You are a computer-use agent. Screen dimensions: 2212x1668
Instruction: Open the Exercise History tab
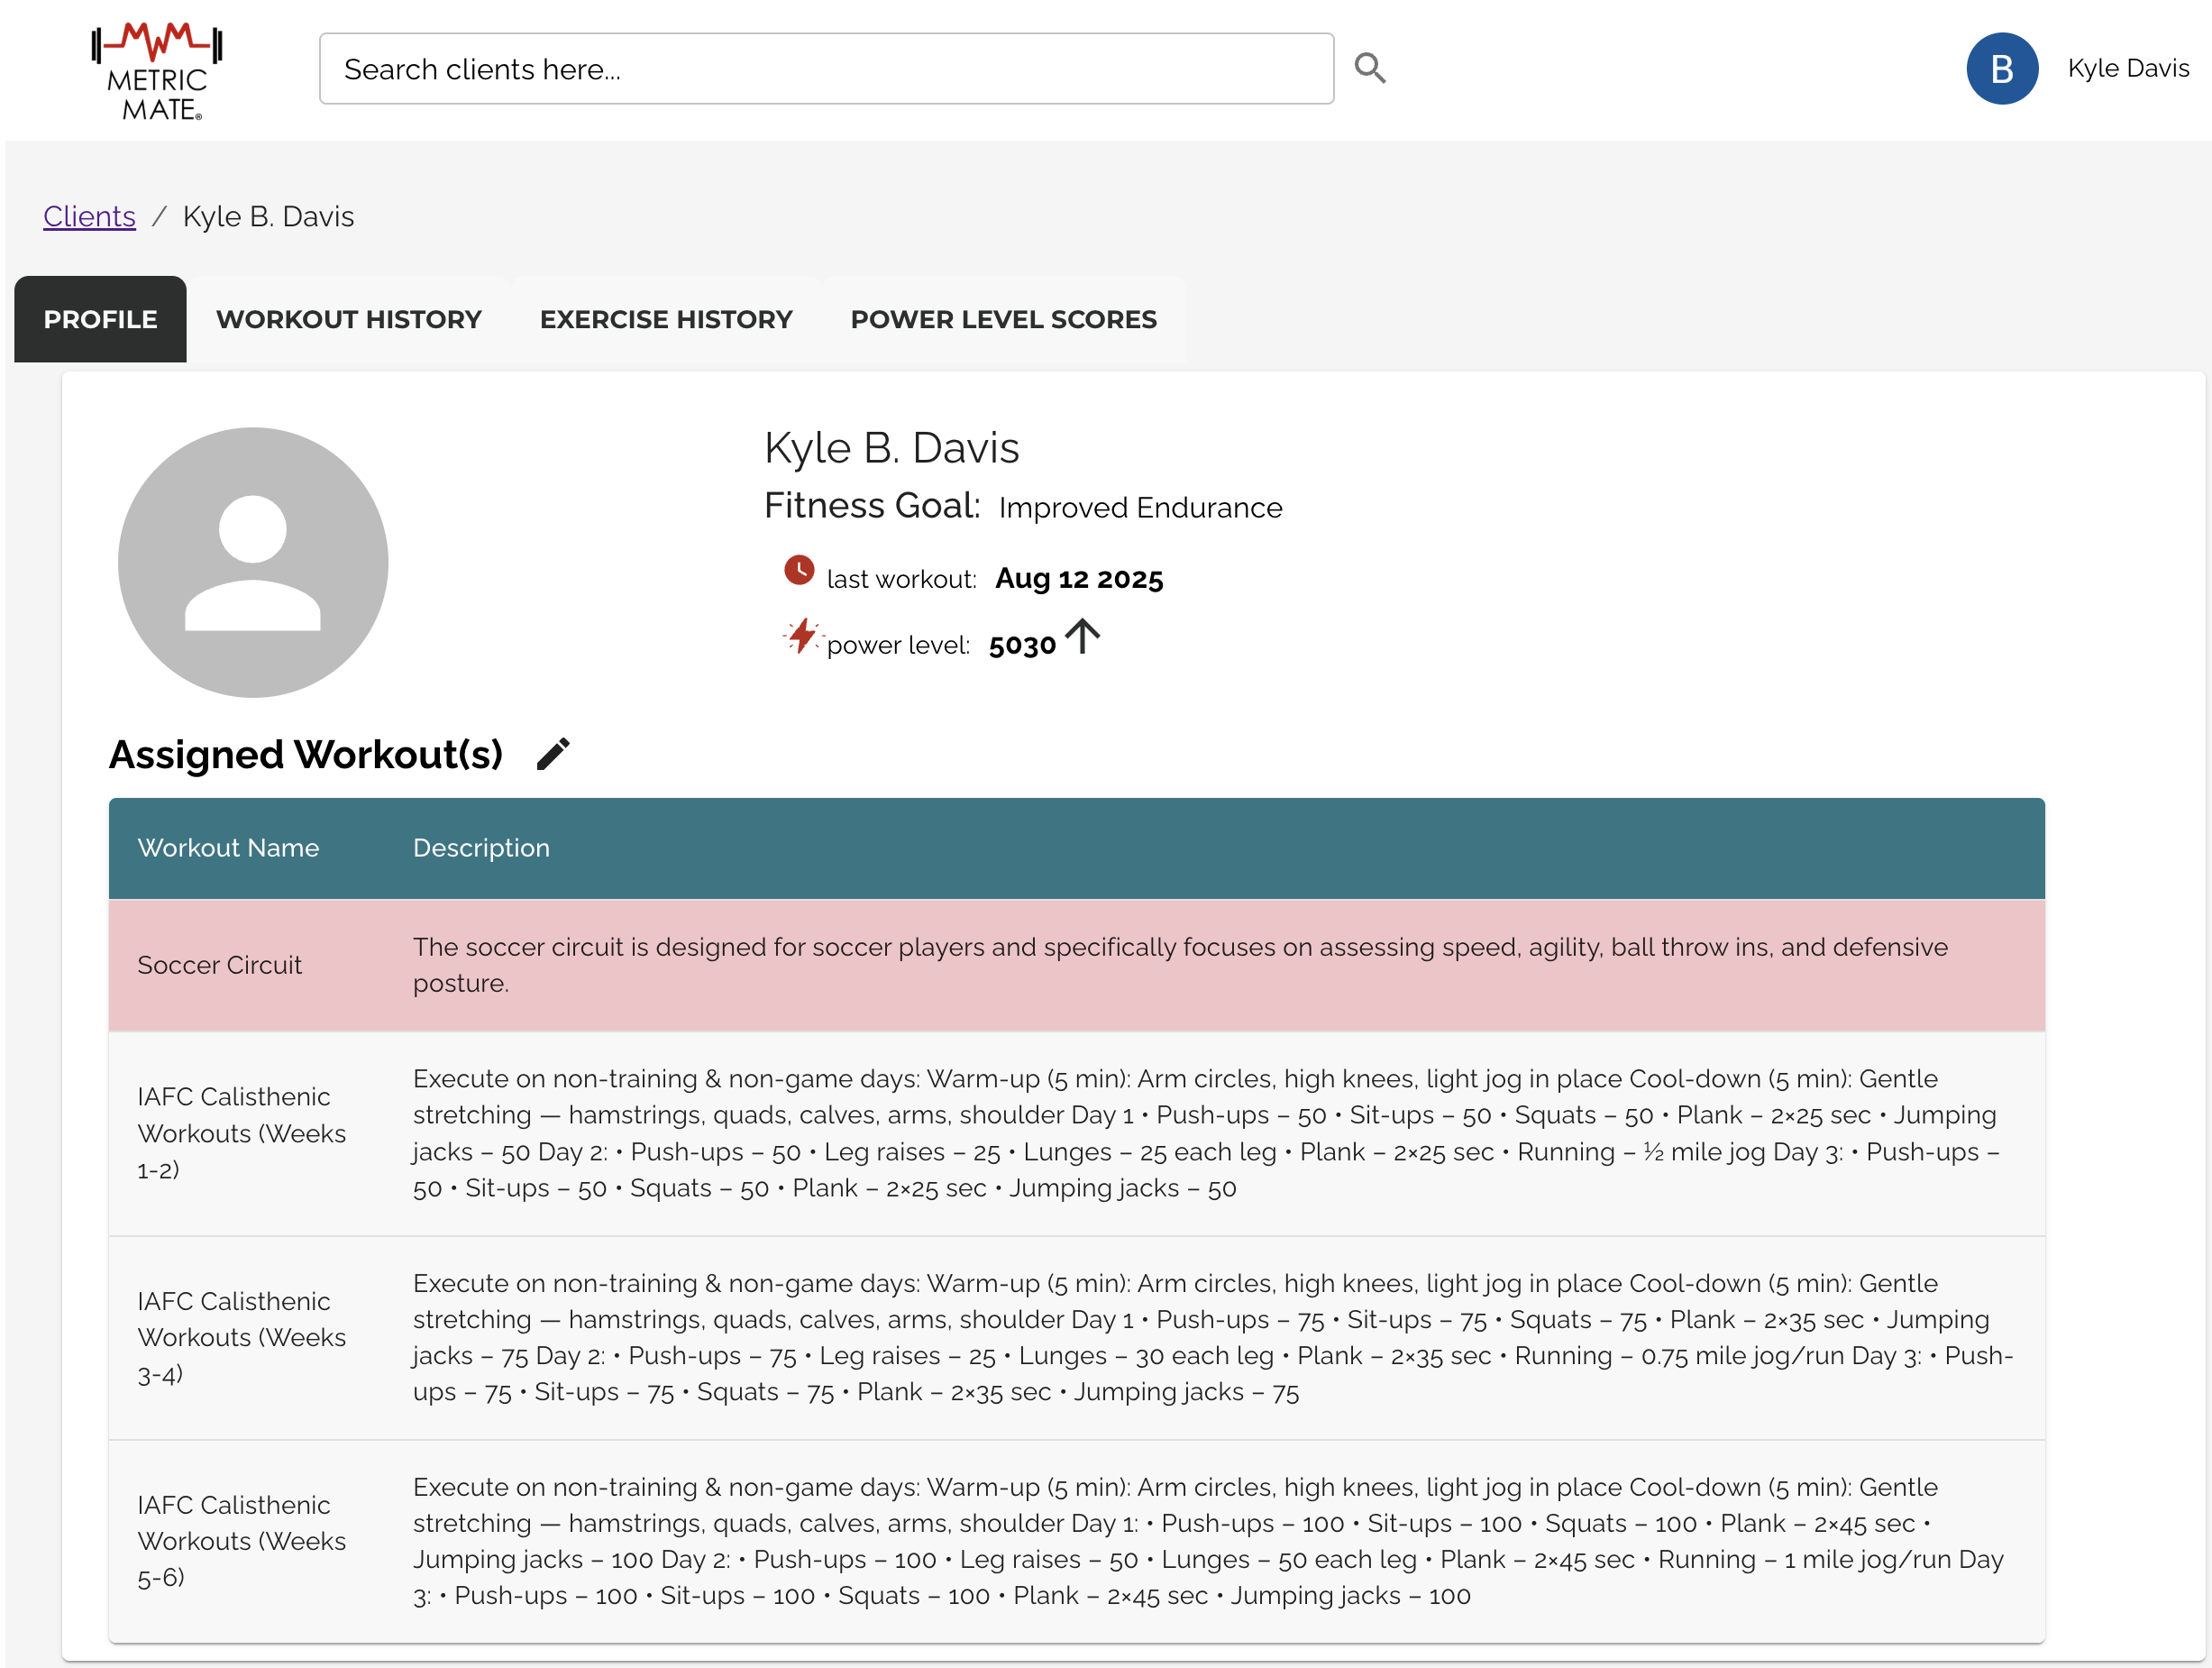coord(666,319)
